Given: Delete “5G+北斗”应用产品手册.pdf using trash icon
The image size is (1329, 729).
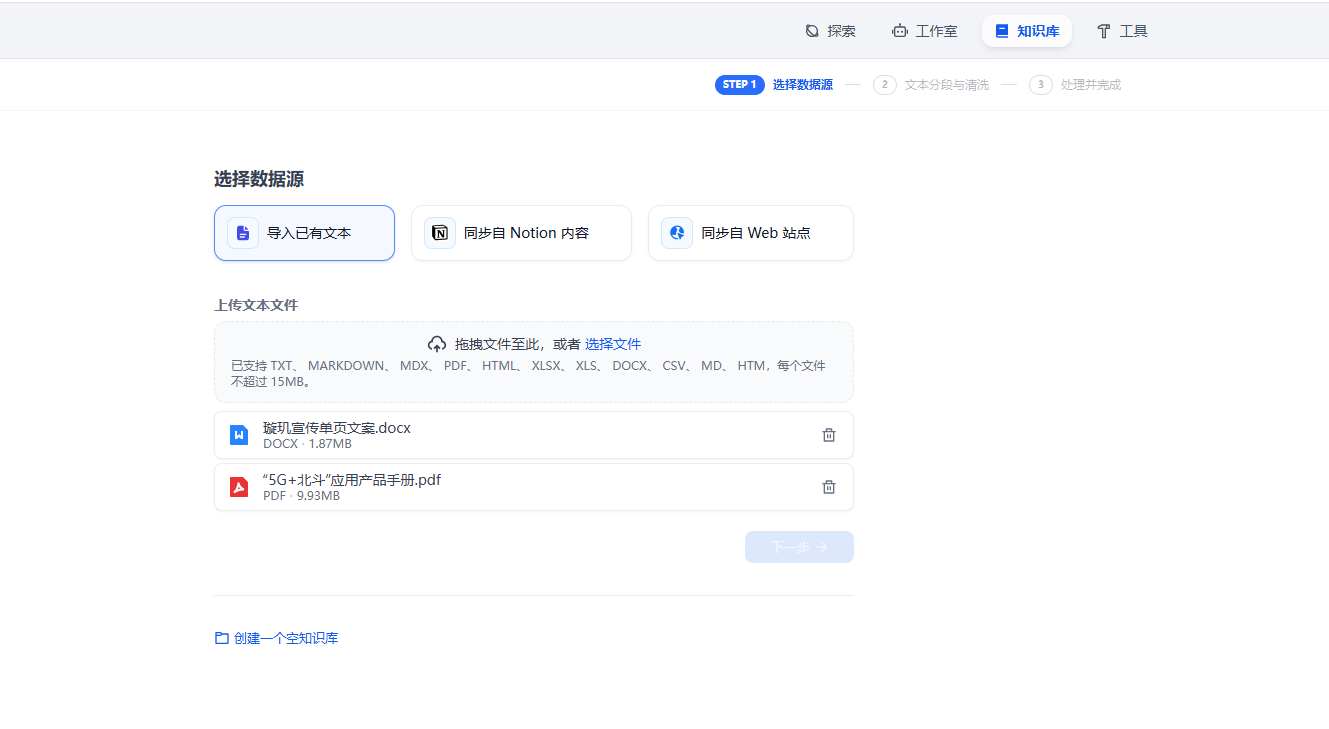Looking at the screenshot, I should (829, 487).
